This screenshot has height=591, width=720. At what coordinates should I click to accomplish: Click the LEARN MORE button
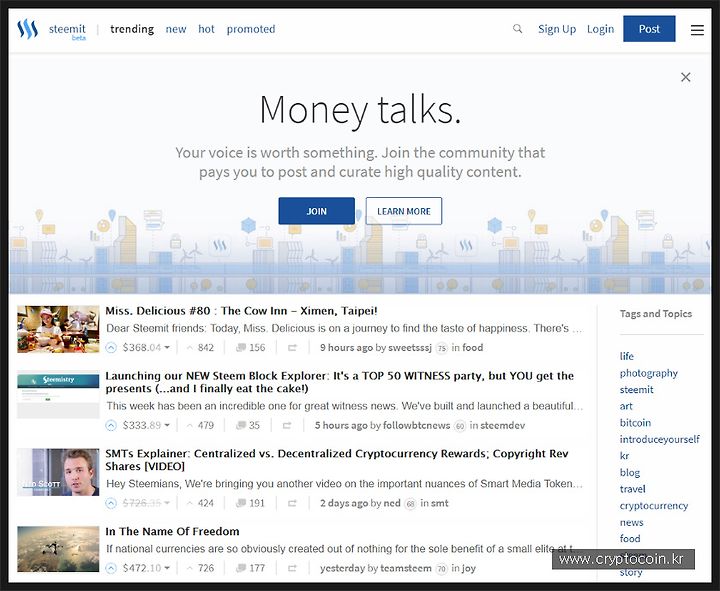[404, 211]
